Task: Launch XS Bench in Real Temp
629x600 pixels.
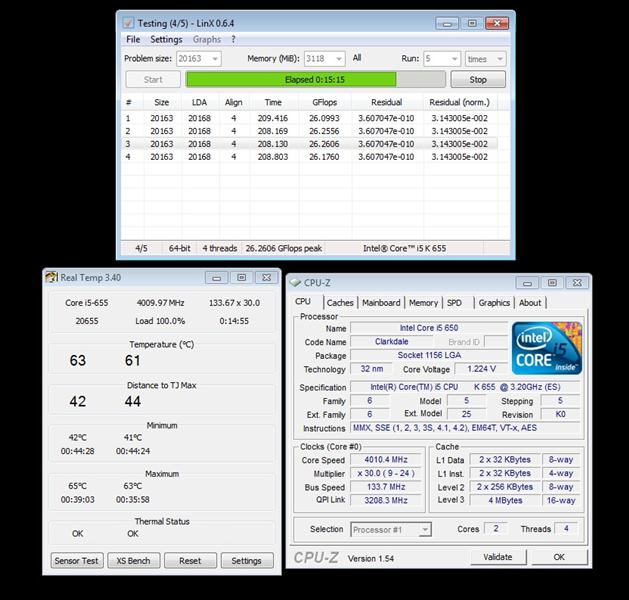Action: [x=133, y=561]
